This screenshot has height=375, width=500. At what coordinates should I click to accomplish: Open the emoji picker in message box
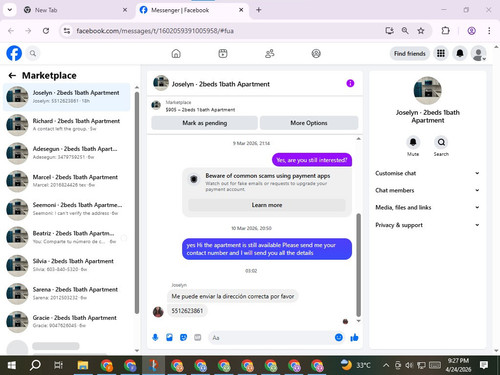[x=339, y=338]
